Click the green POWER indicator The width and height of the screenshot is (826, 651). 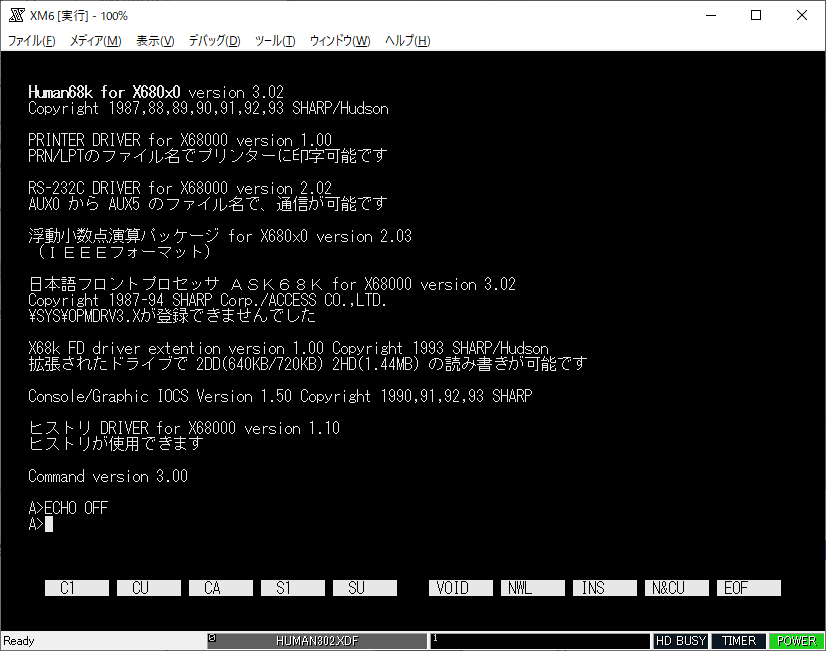click(x=796, y=641)
